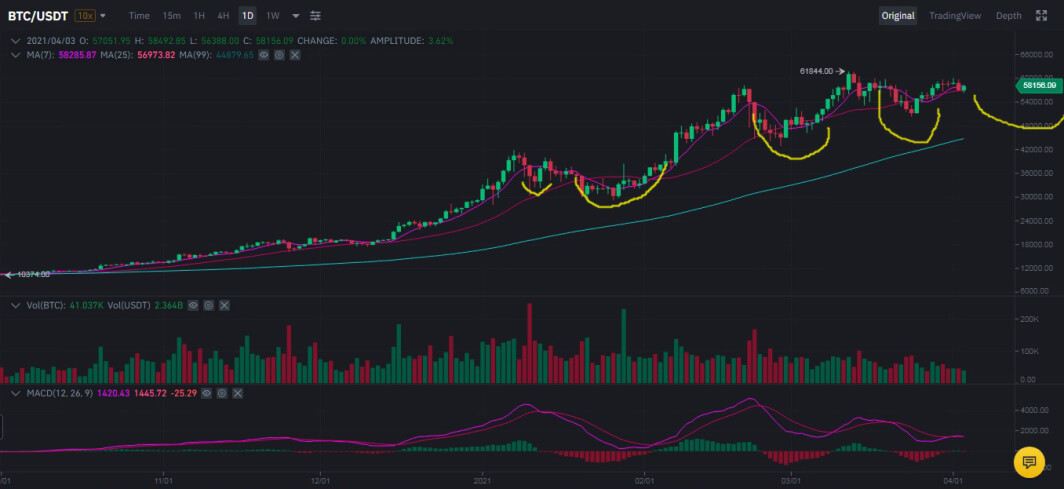
Task: Click the 12/01 date axis label
Action: pyautogui.click(x=319, y=480)
